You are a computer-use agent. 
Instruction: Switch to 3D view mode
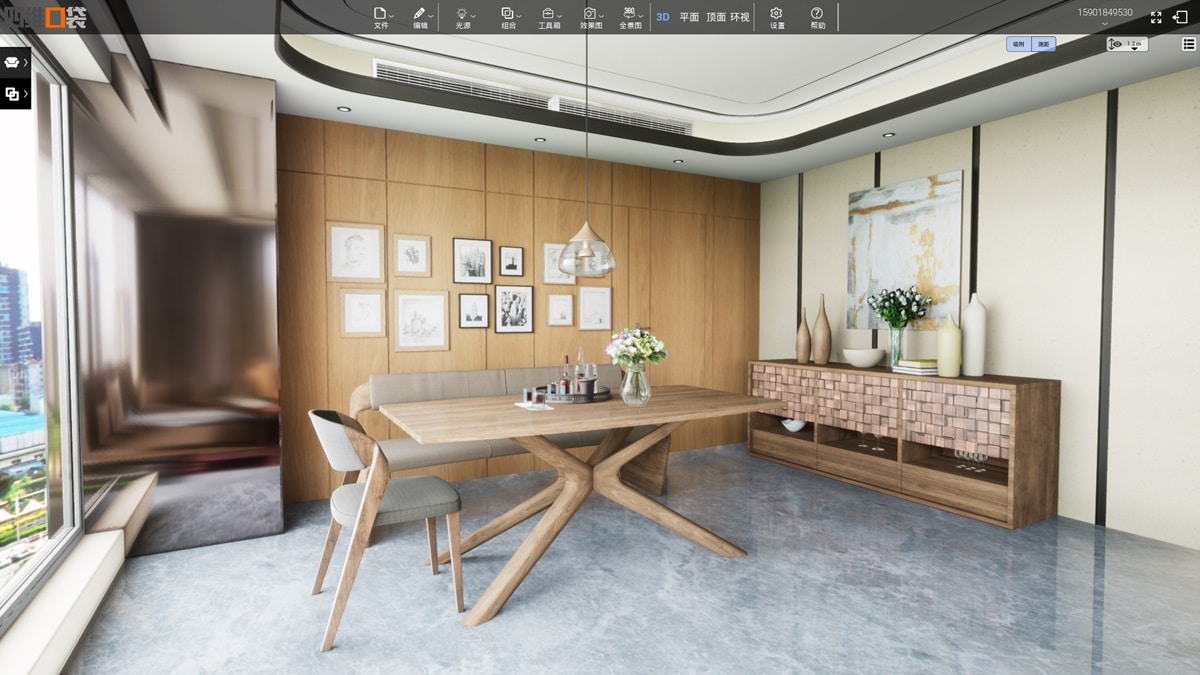coord(662,17)
